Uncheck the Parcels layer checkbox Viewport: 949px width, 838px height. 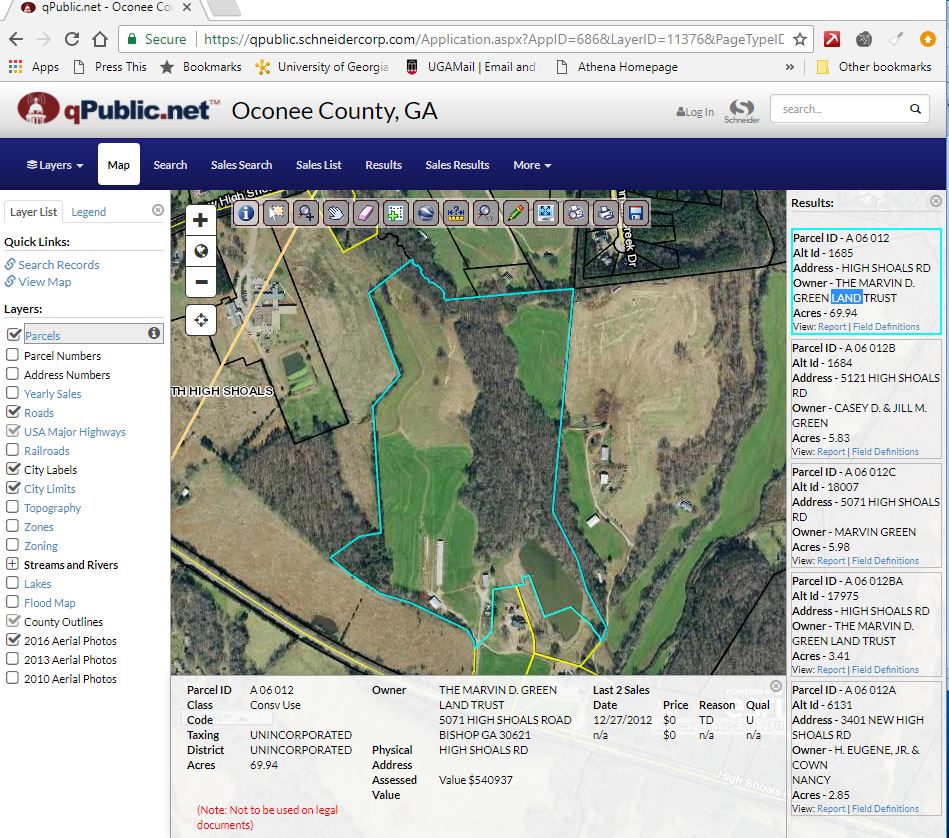coord(14,334)
